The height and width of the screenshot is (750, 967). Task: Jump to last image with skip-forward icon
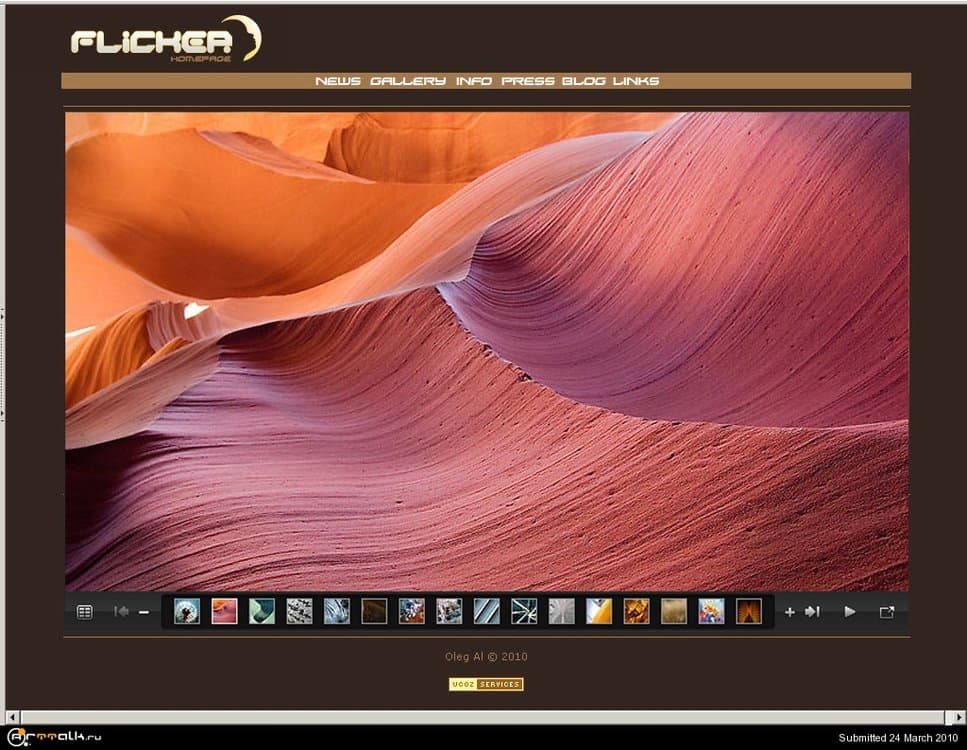(812, 612)
